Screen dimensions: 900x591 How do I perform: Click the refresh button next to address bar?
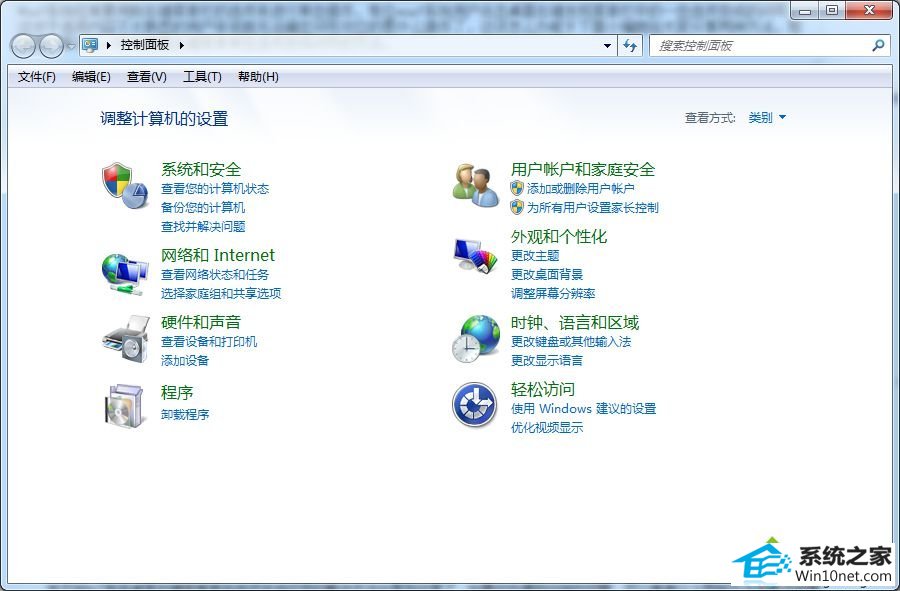[630, 45]
